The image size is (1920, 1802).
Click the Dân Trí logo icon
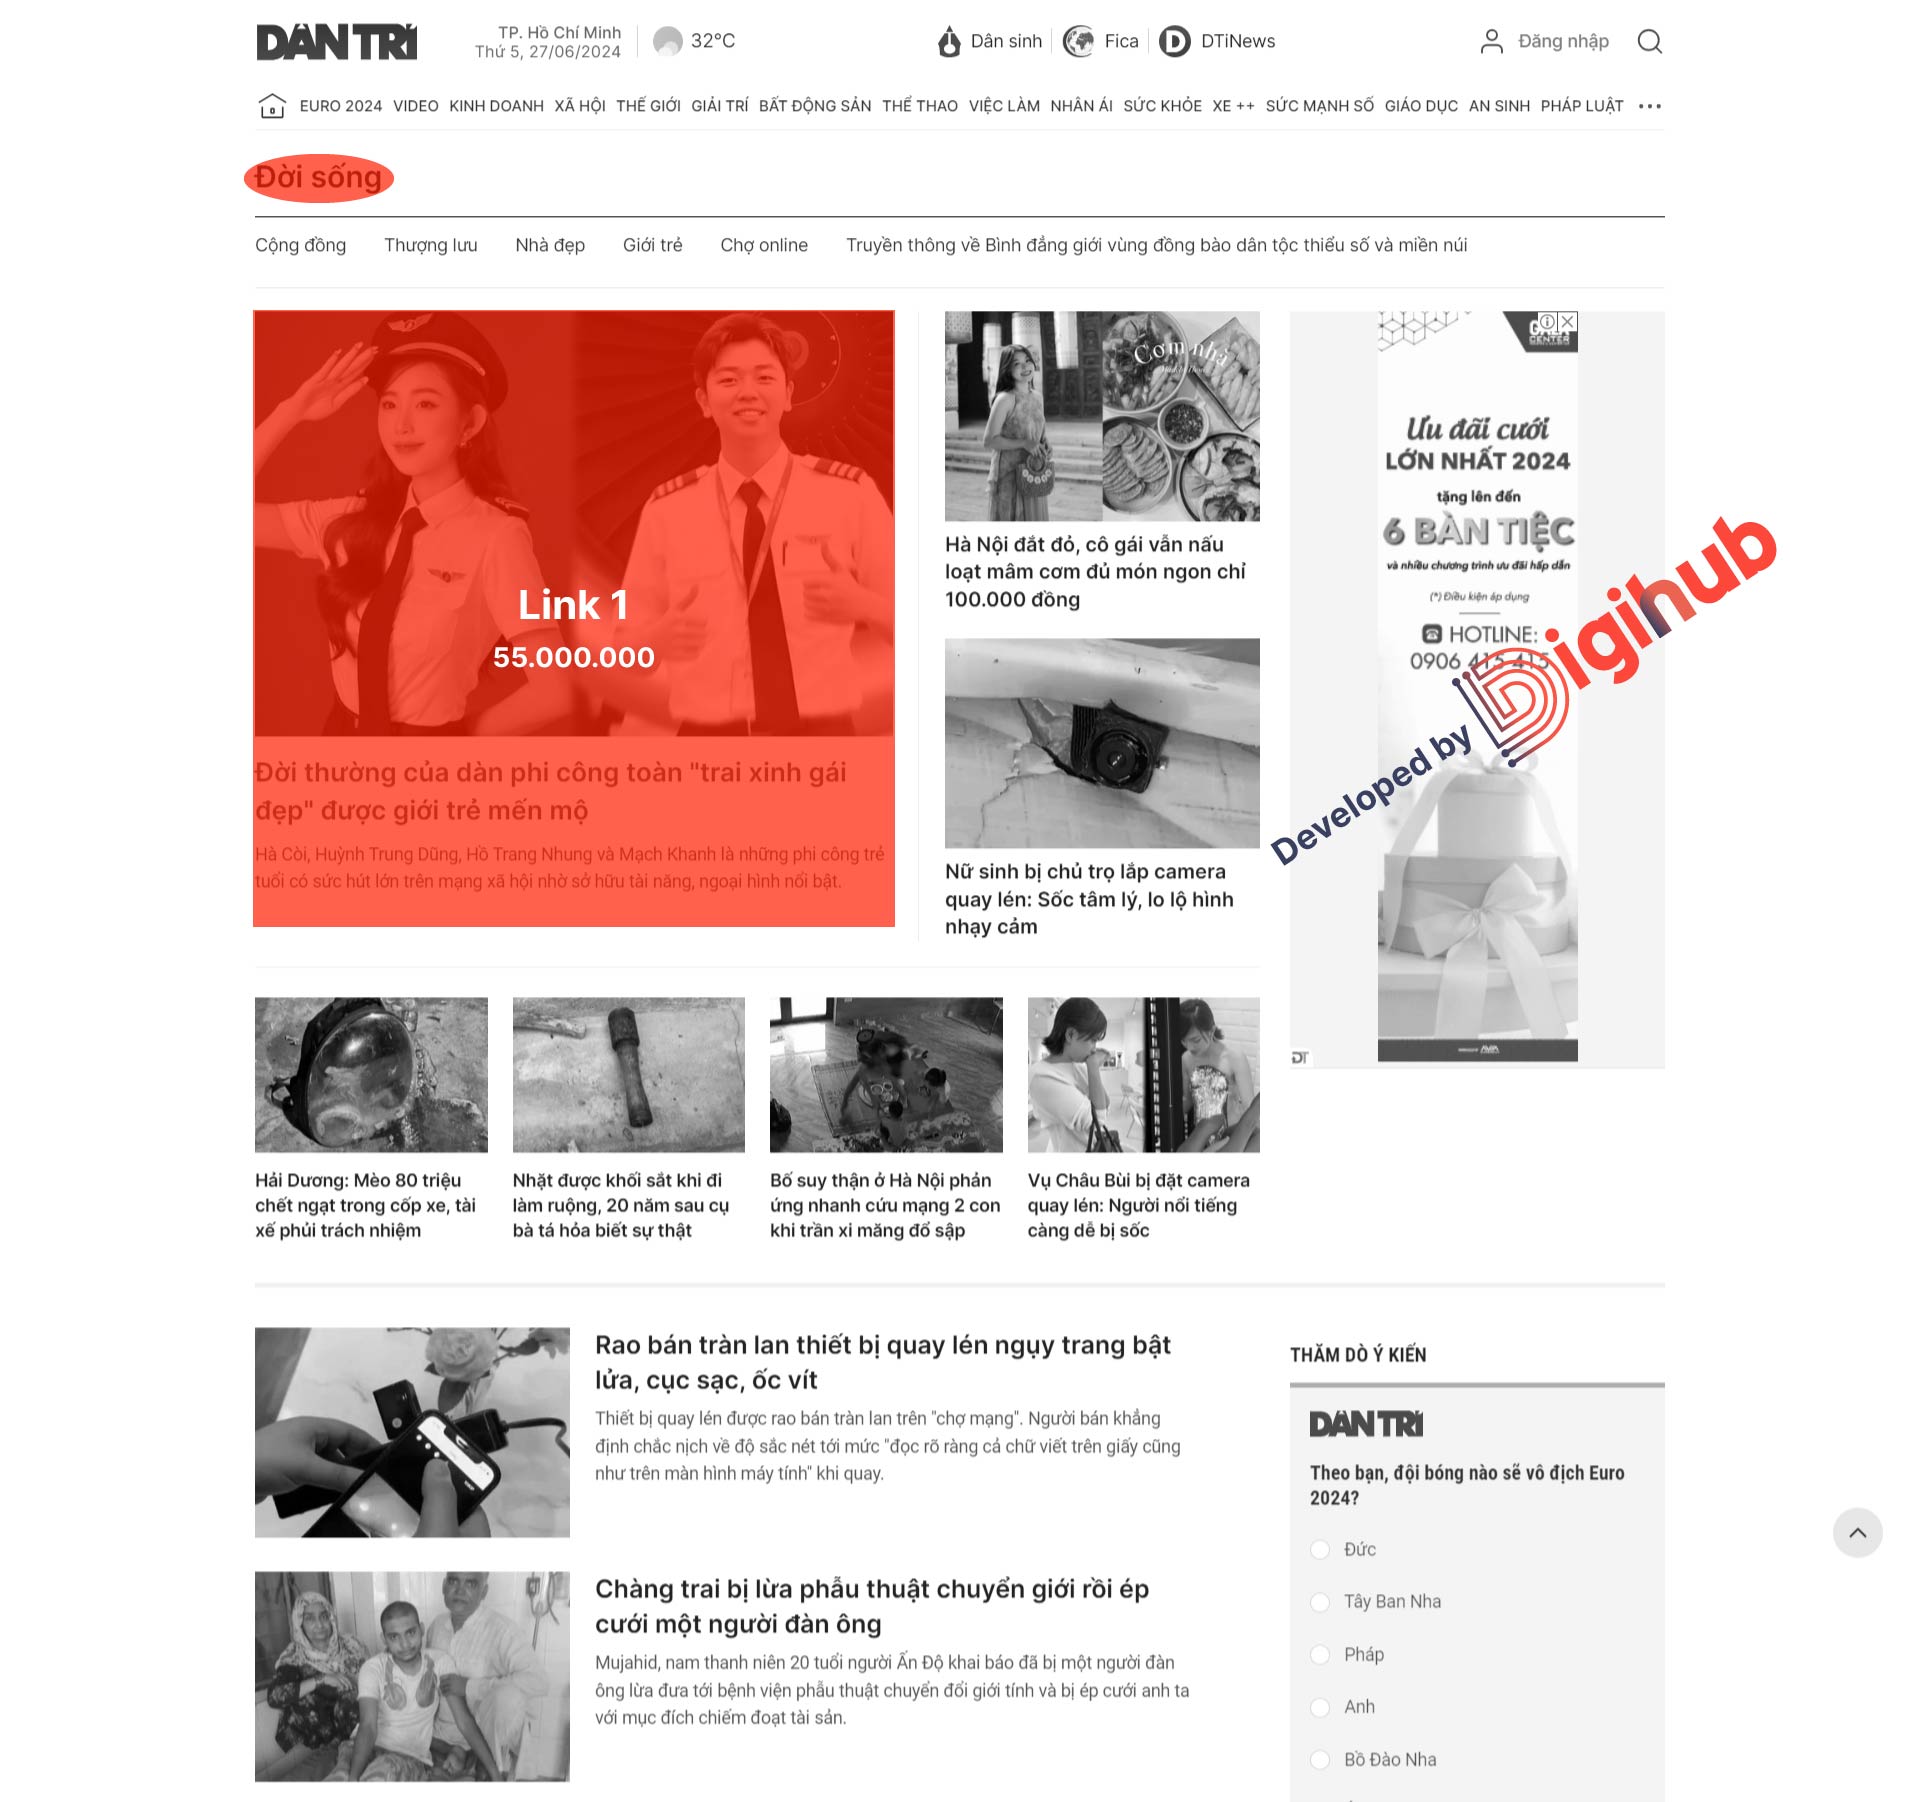335,39
